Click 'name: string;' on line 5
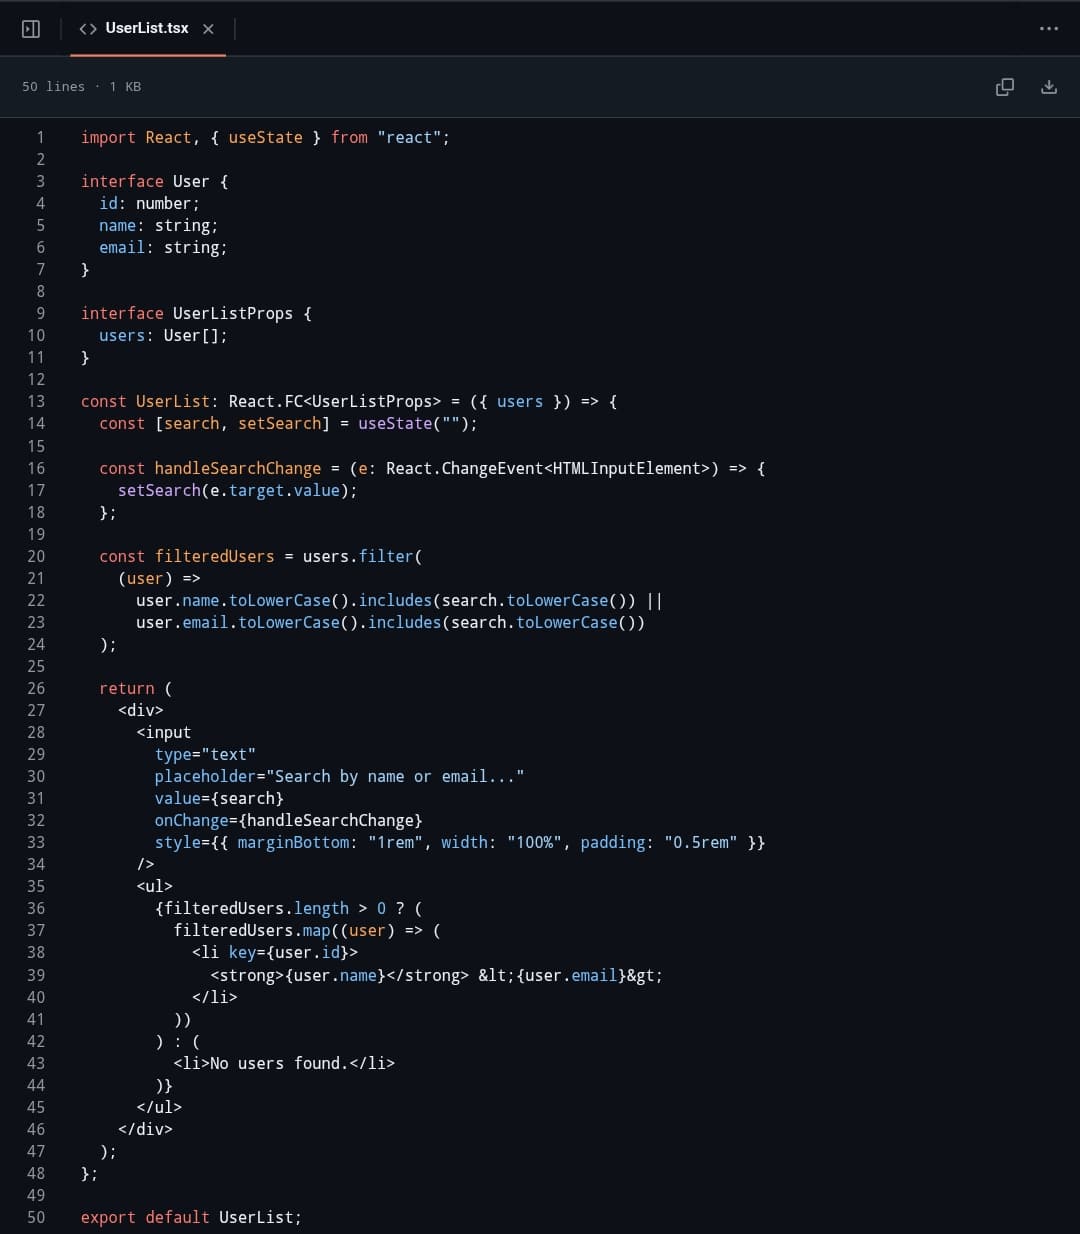 click(x=158, y=225)
